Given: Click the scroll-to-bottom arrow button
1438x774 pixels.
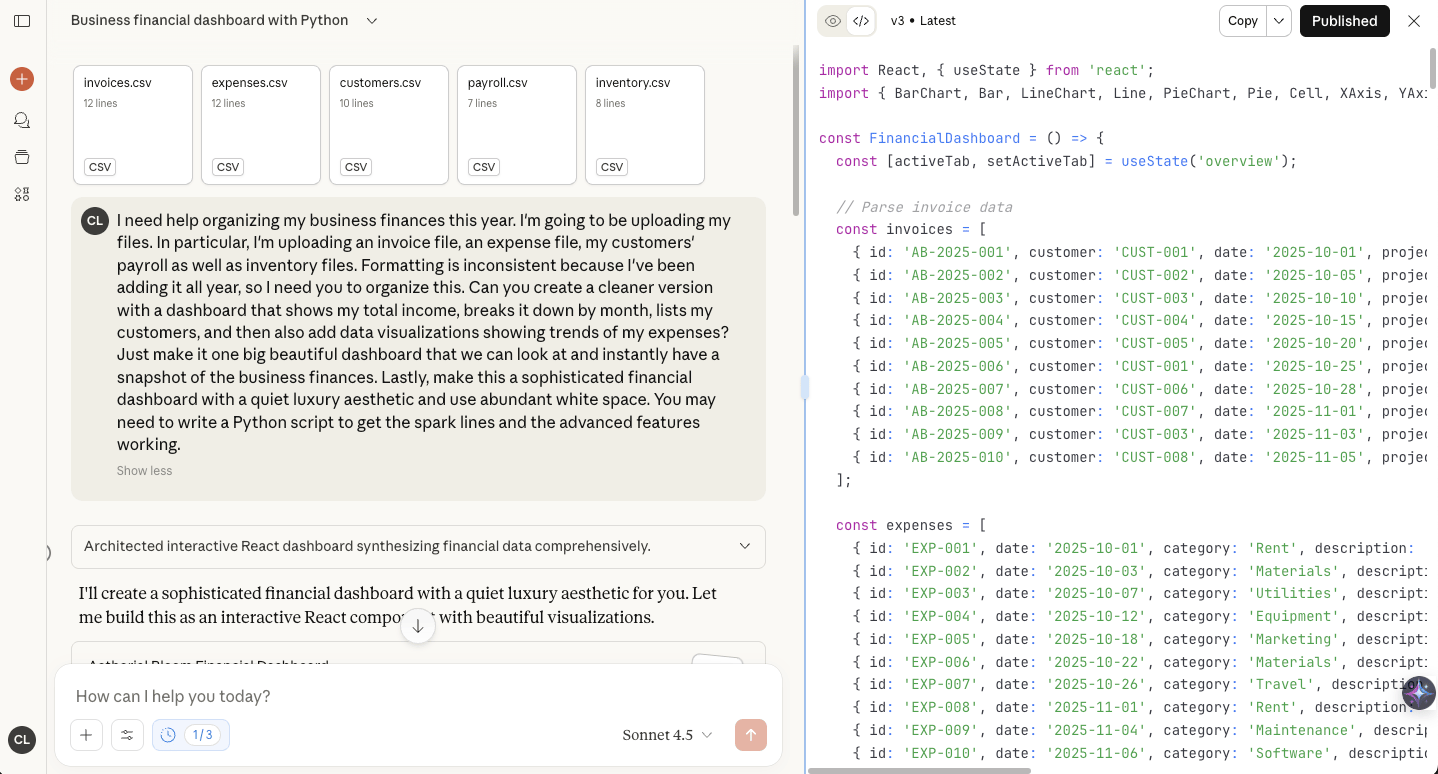Looking at the screenshot, I should [x=418, y=626].
